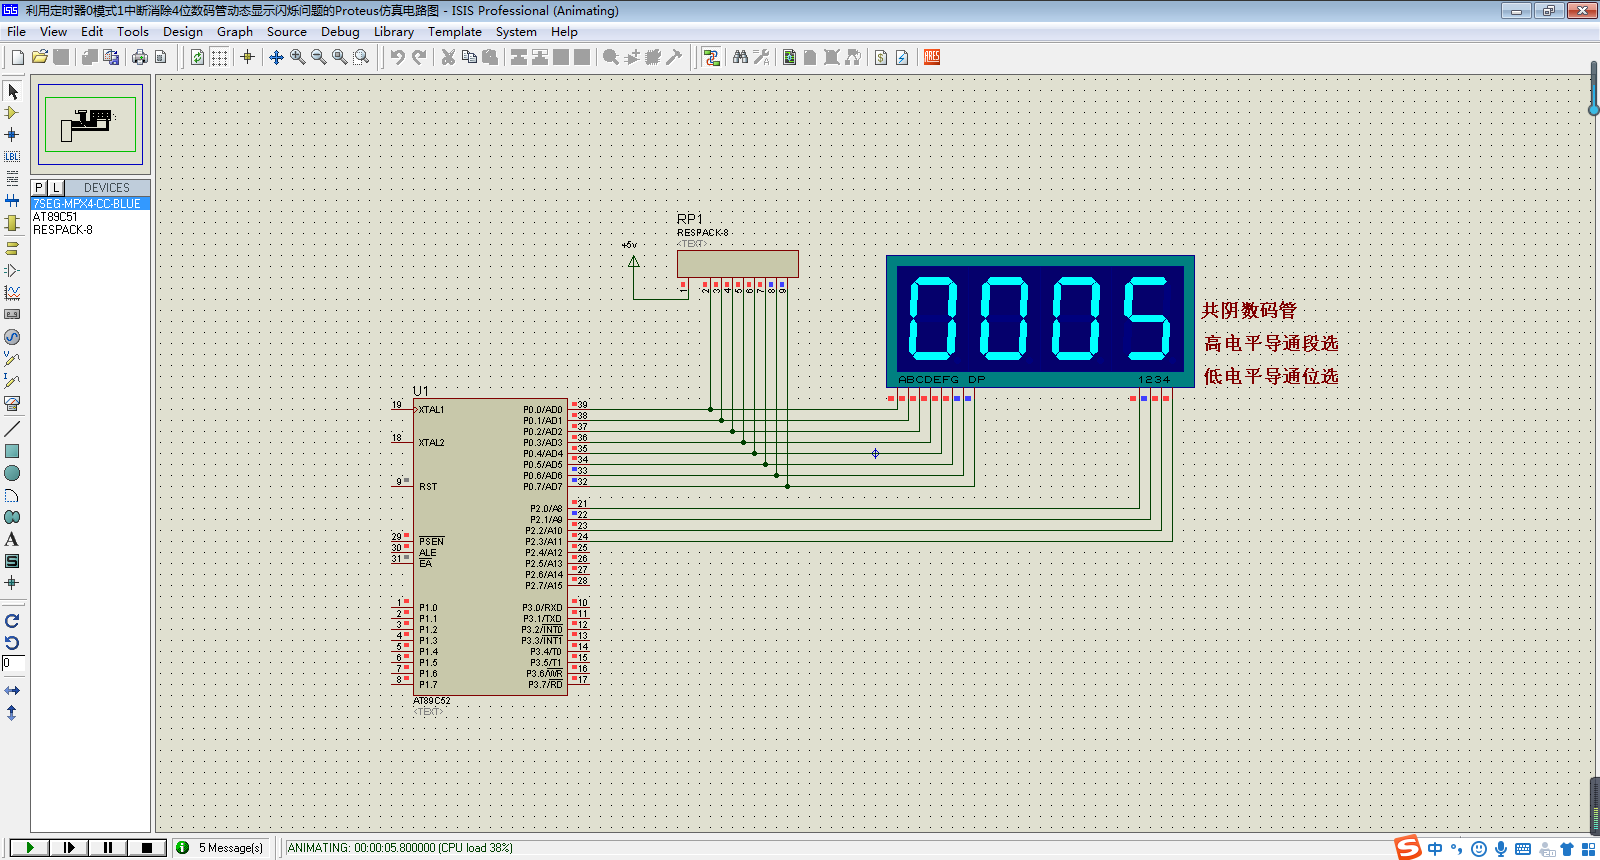Viewport: 1600px width, 860px height.
Task: Open the File menu
Action: pyautogui.click(x=16, y=31)
